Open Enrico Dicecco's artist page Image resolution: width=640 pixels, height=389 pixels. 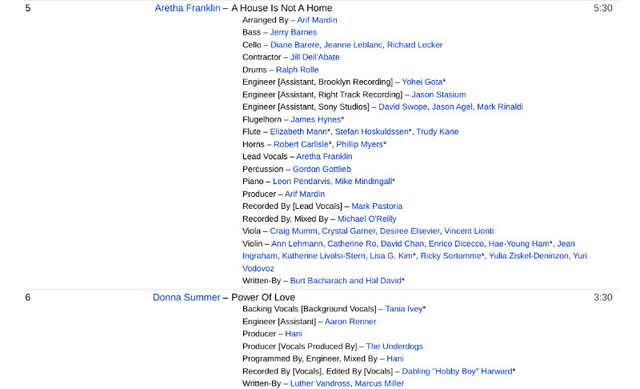tap(456, 244)
